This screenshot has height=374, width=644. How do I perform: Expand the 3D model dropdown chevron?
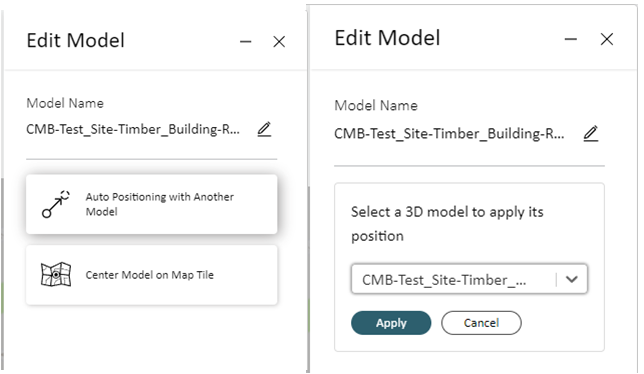tap(572, 279)
